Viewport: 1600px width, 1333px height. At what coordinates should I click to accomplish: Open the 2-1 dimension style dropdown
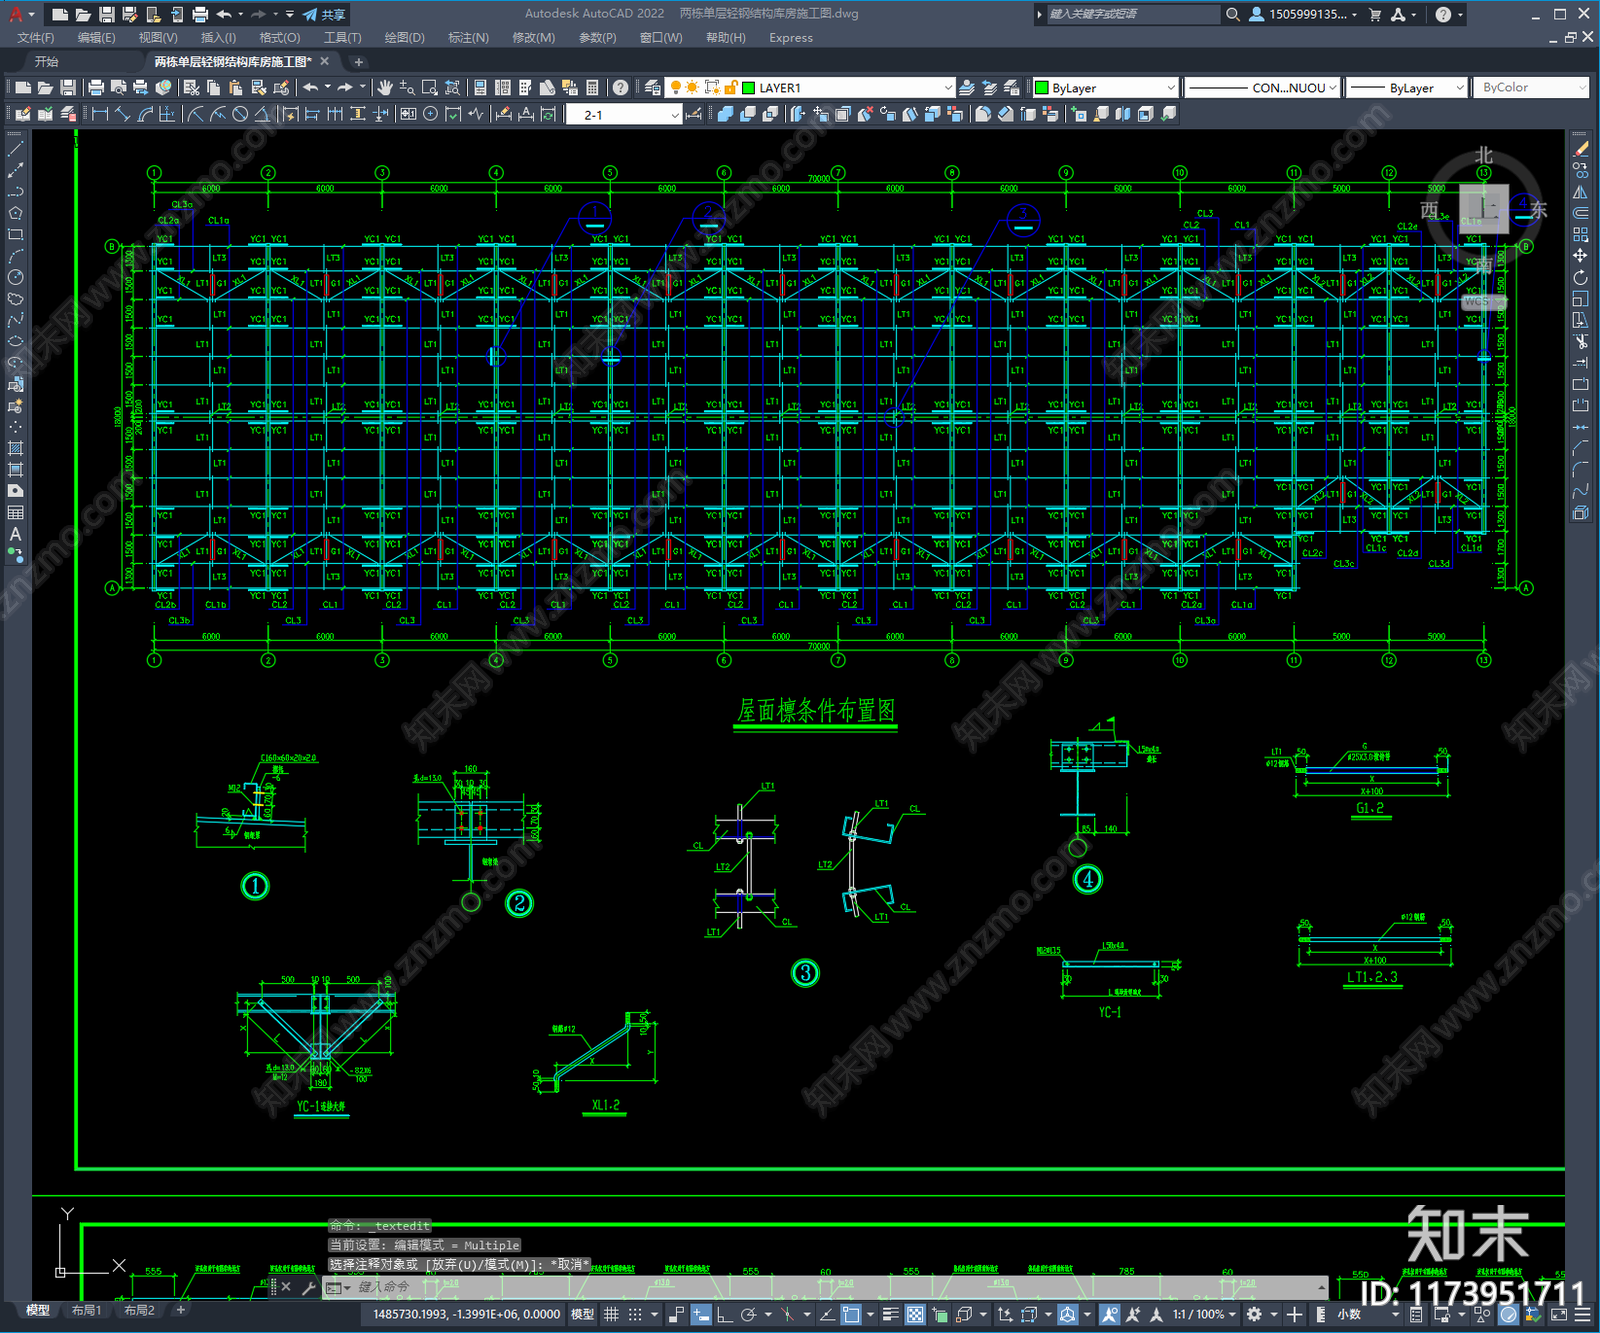click(624, 115)
